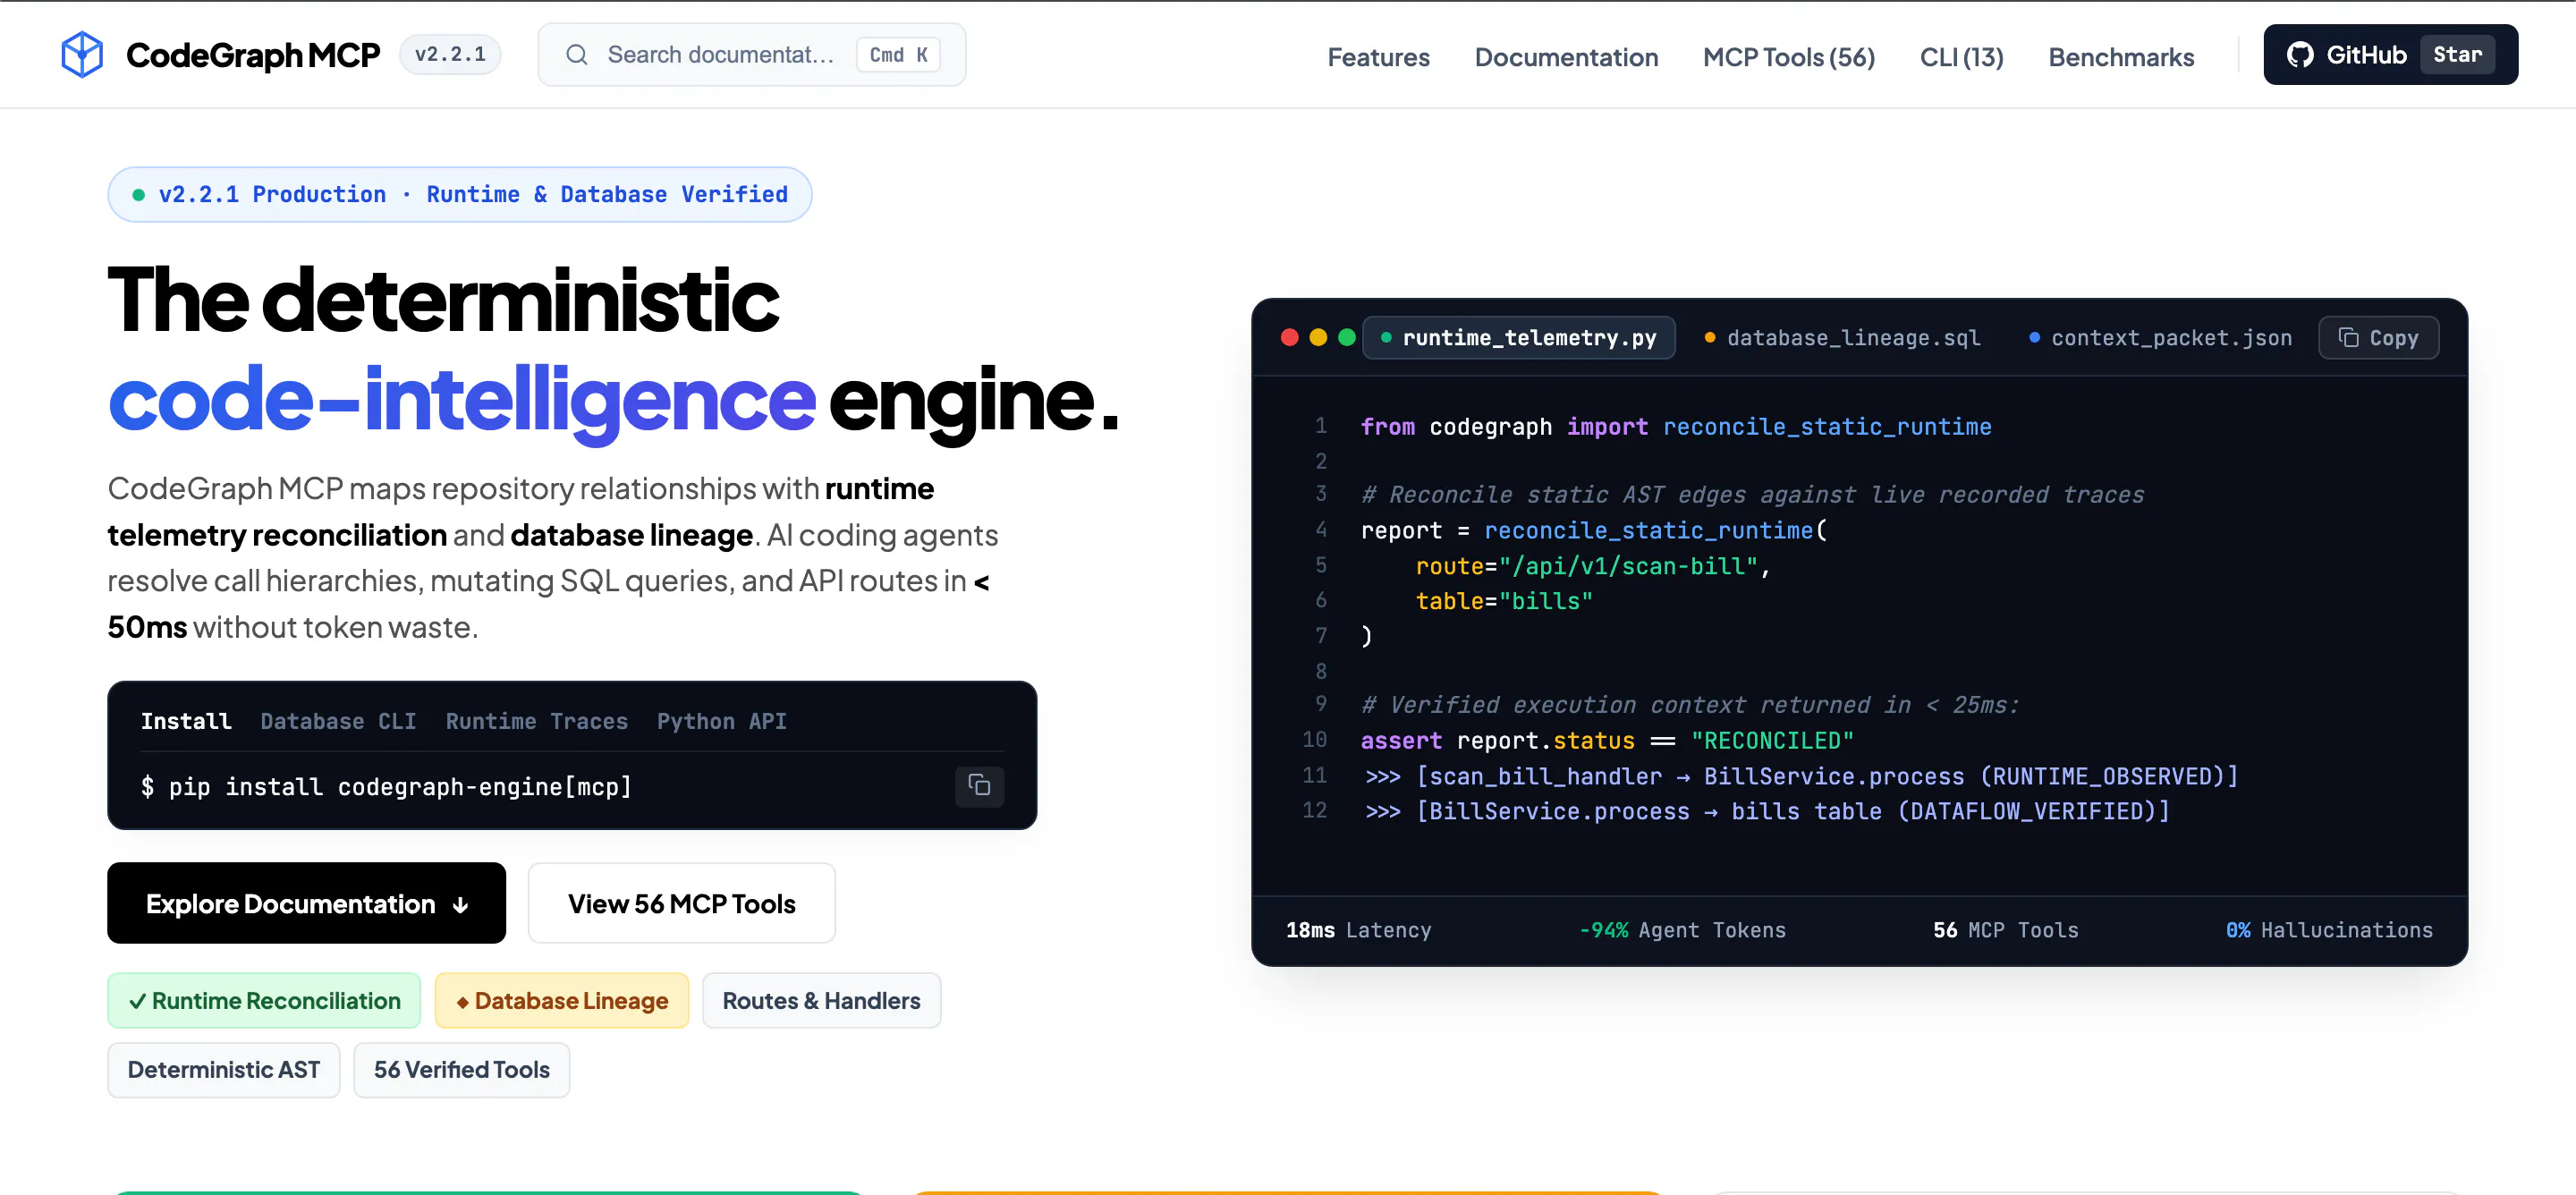Image resolution: width=2576 pixels, height=1195 pixels.
Task: Click the red window dot in code panel
Action: pos(1289,338)
